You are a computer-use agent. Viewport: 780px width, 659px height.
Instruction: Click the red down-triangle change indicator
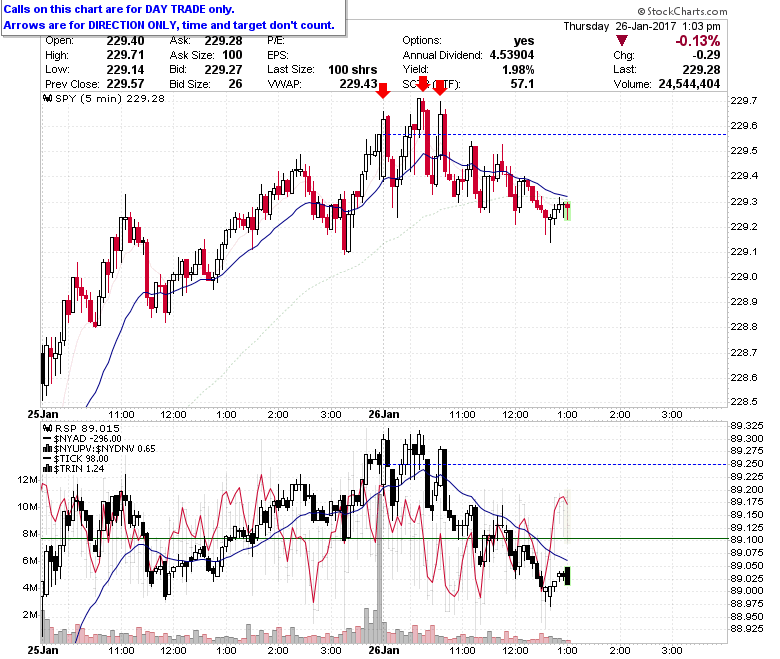[621, 41]
